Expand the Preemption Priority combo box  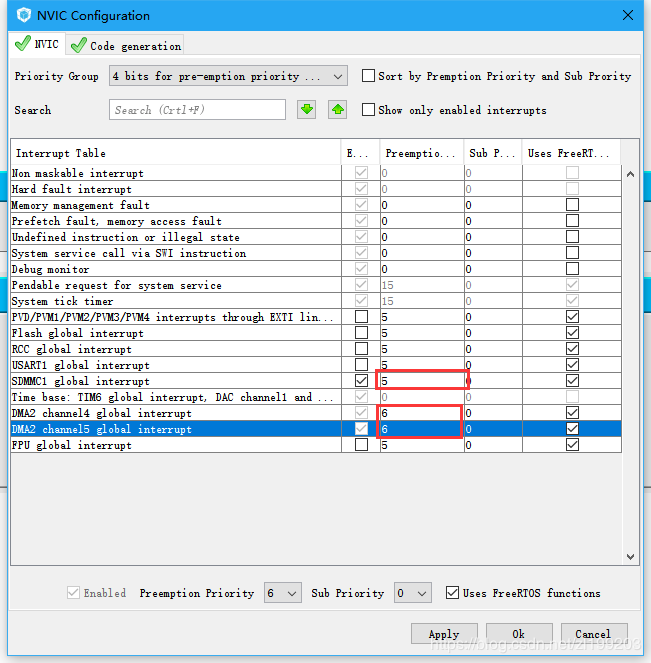point(282,593)
